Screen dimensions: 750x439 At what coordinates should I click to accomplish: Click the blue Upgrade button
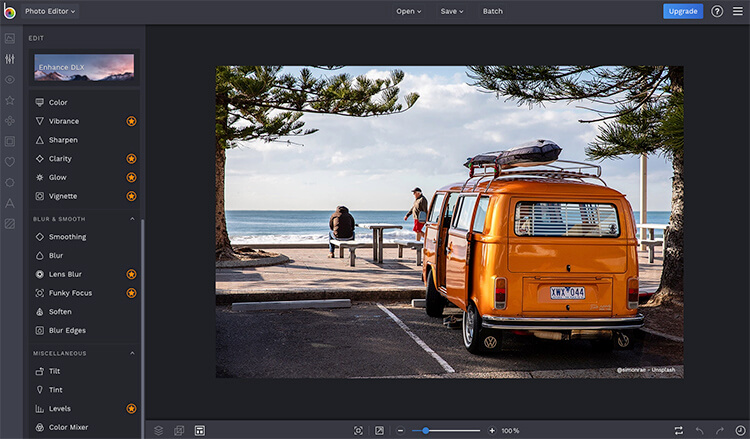(x=683, y=11)
